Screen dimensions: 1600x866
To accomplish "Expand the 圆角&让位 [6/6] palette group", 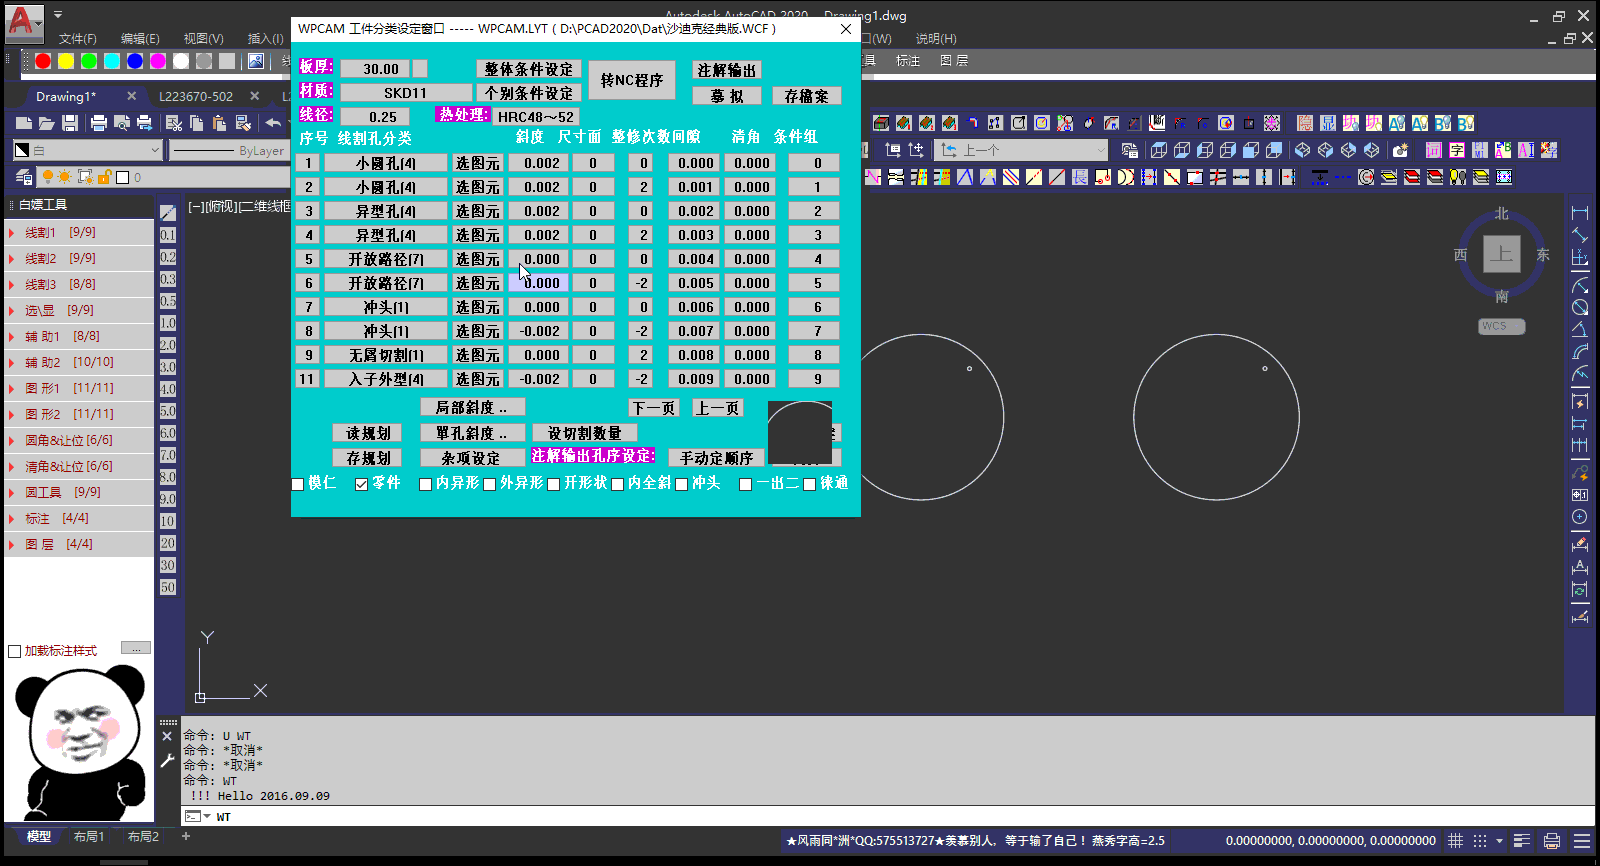I will pyautogui.click(x=79, y=440).
